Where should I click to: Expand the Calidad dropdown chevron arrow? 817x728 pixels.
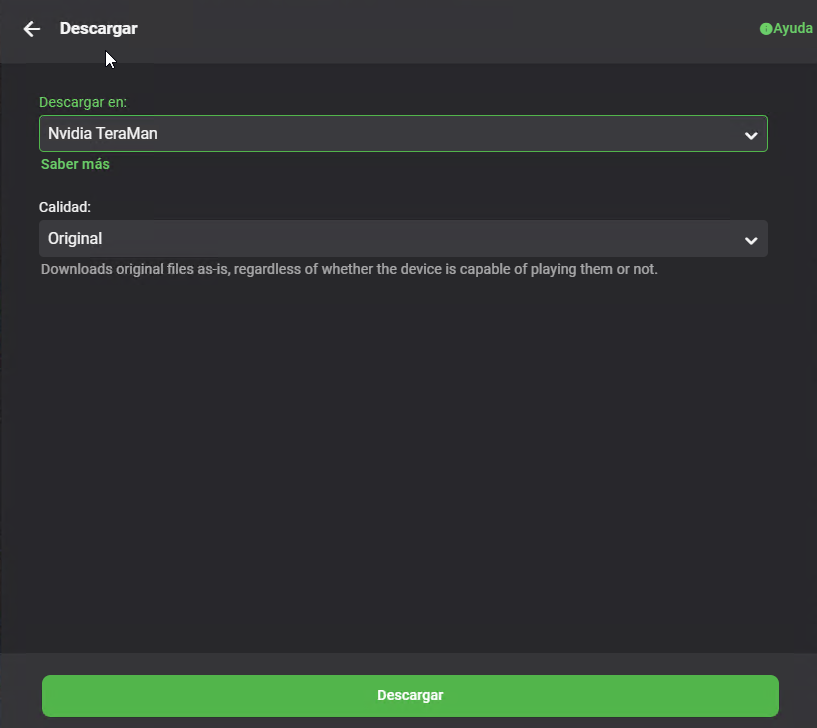(751, 240)
